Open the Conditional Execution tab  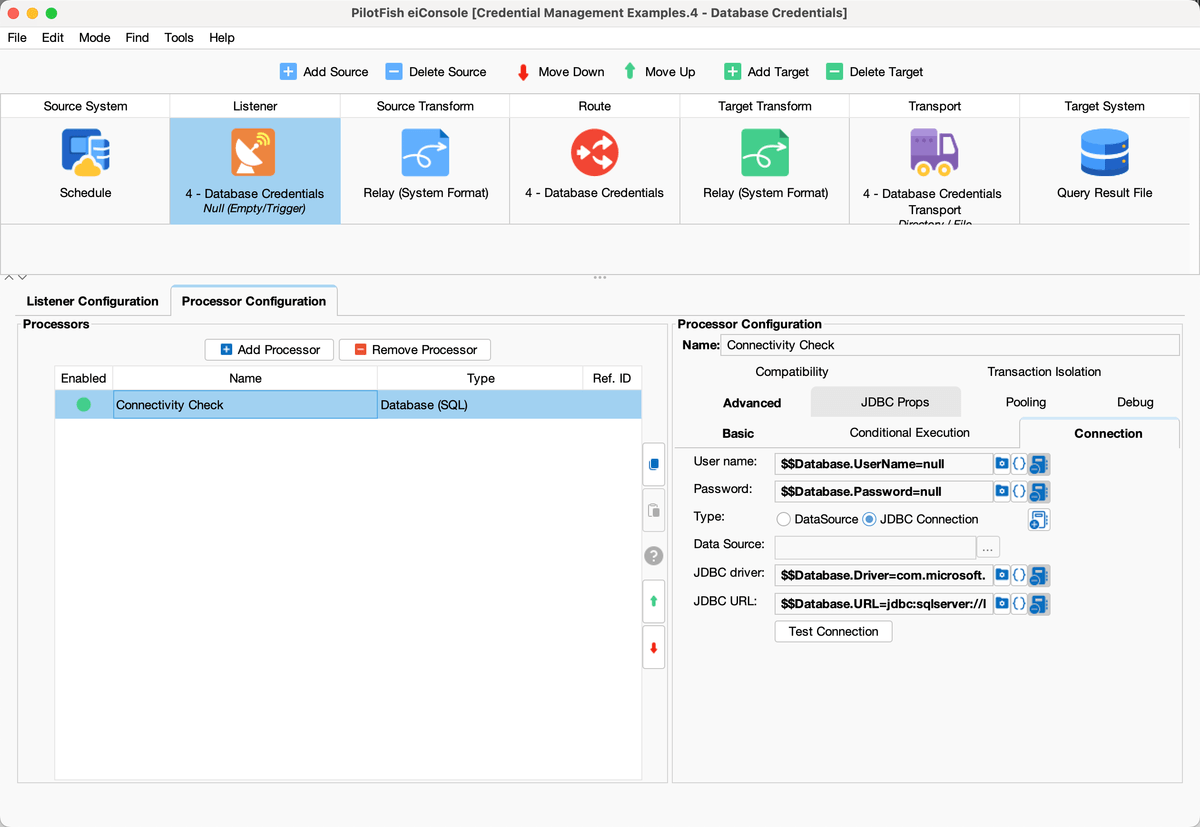click(x=910, y=433)
